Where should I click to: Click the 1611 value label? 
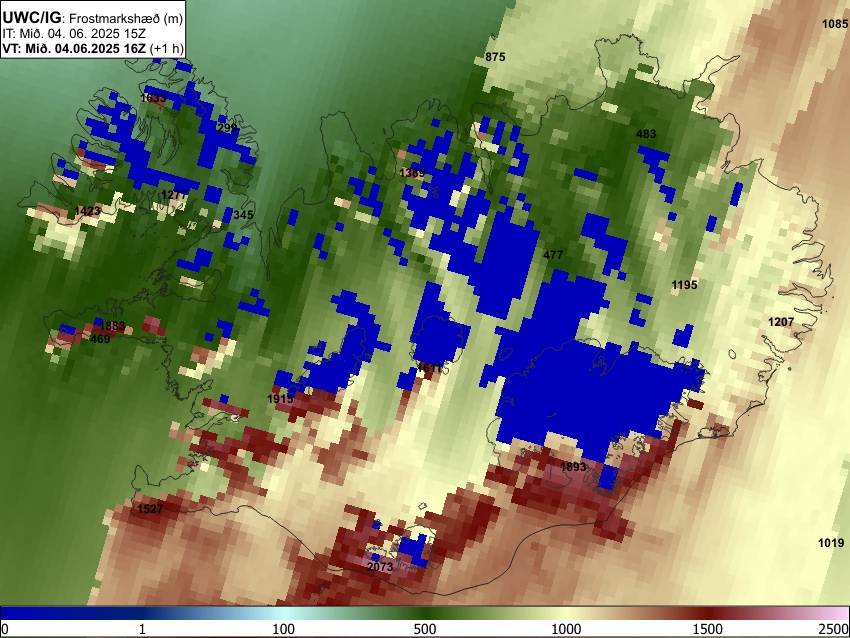(x=429, y=368)
